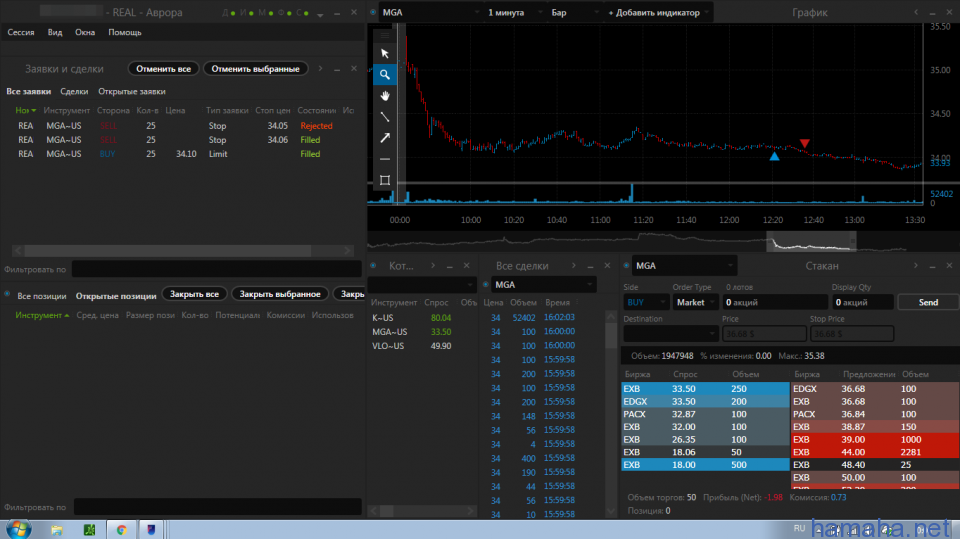Open the Помощь menu
This screenshot has height=539, width=960.
point(124,32)
